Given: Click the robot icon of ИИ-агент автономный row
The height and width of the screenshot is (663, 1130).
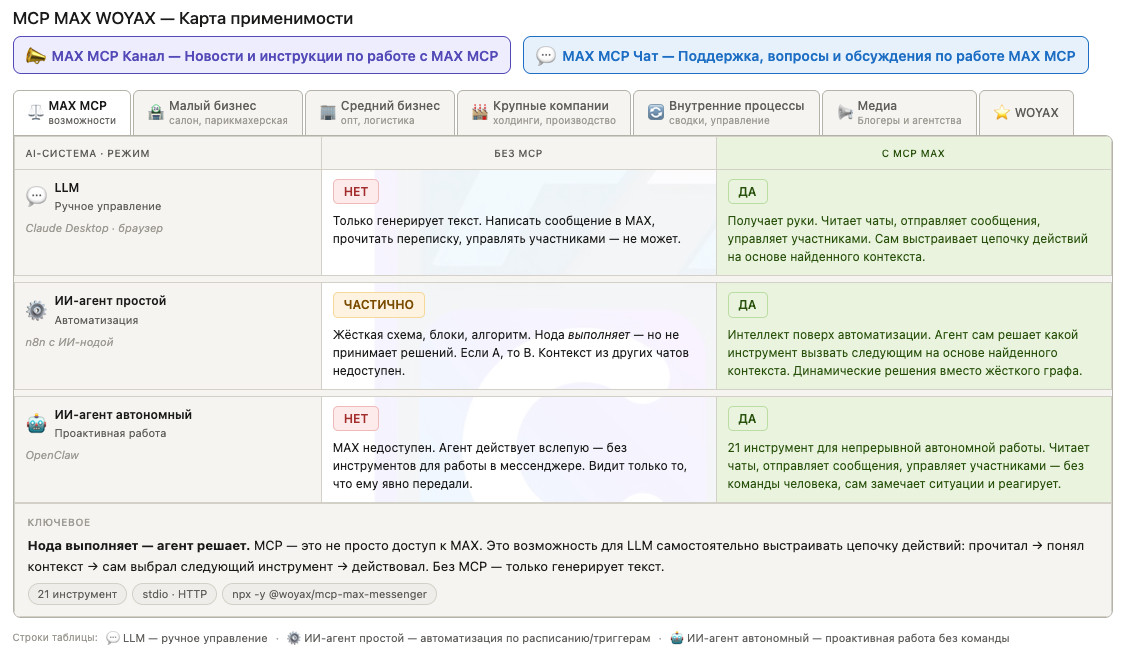Looking at the screenshot, I should pos(36,423).
